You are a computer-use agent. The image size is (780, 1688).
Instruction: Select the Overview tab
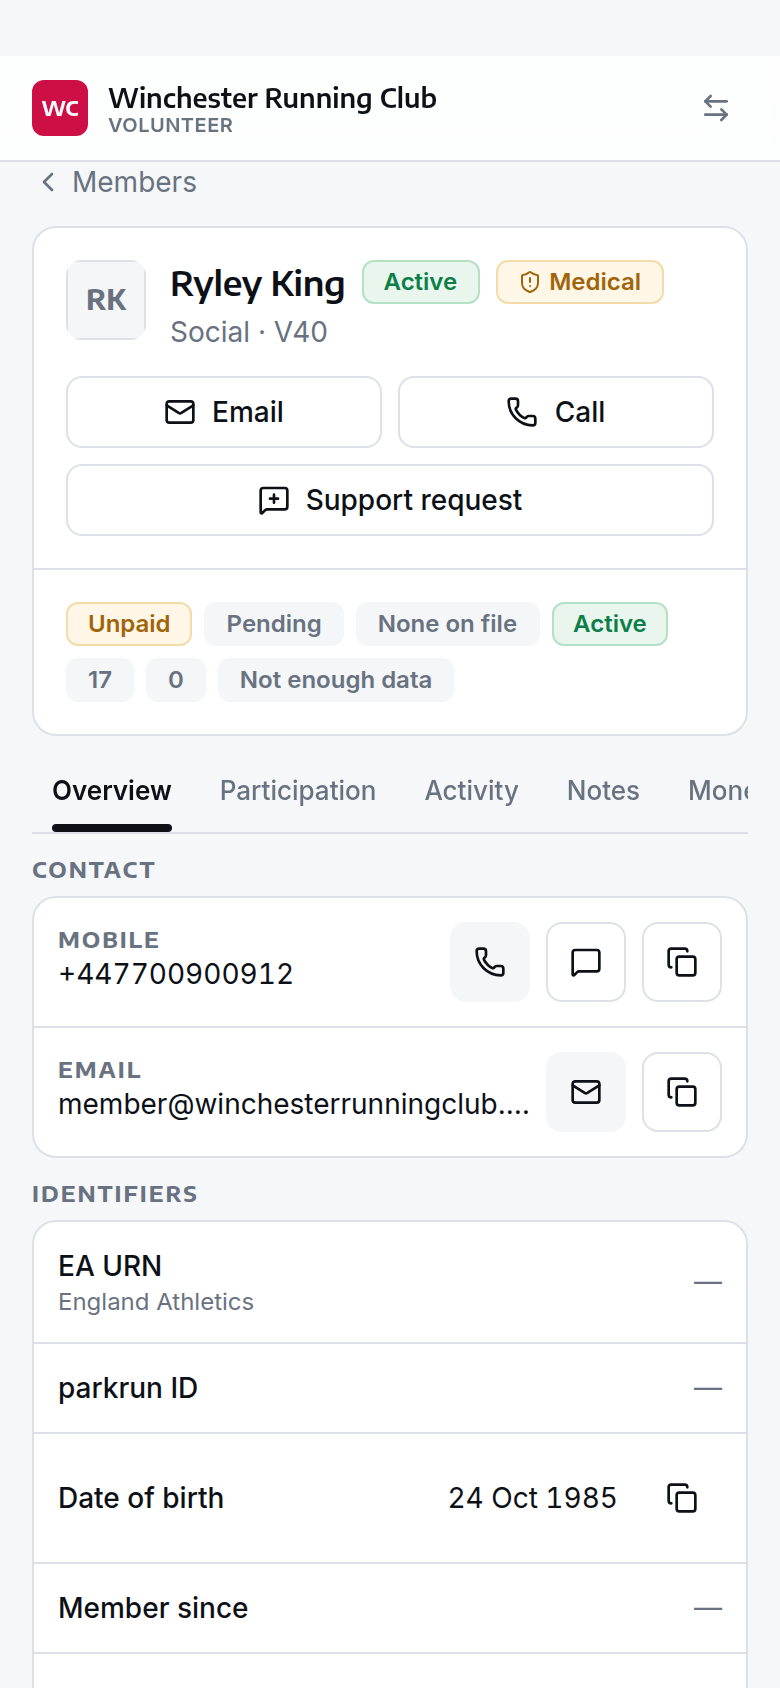click(112, 791)
